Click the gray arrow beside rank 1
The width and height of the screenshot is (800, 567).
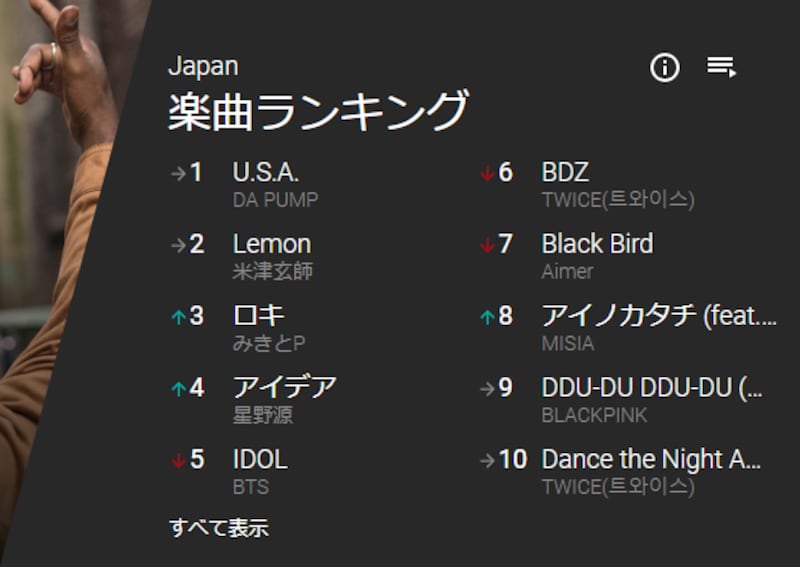(x=178, y=173)
